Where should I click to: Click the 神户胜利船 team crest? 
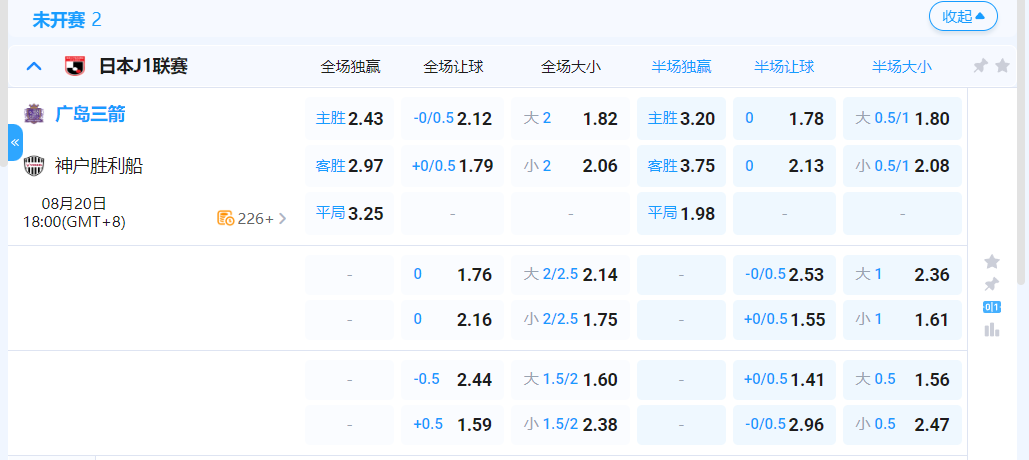click(x=35, y=165)
